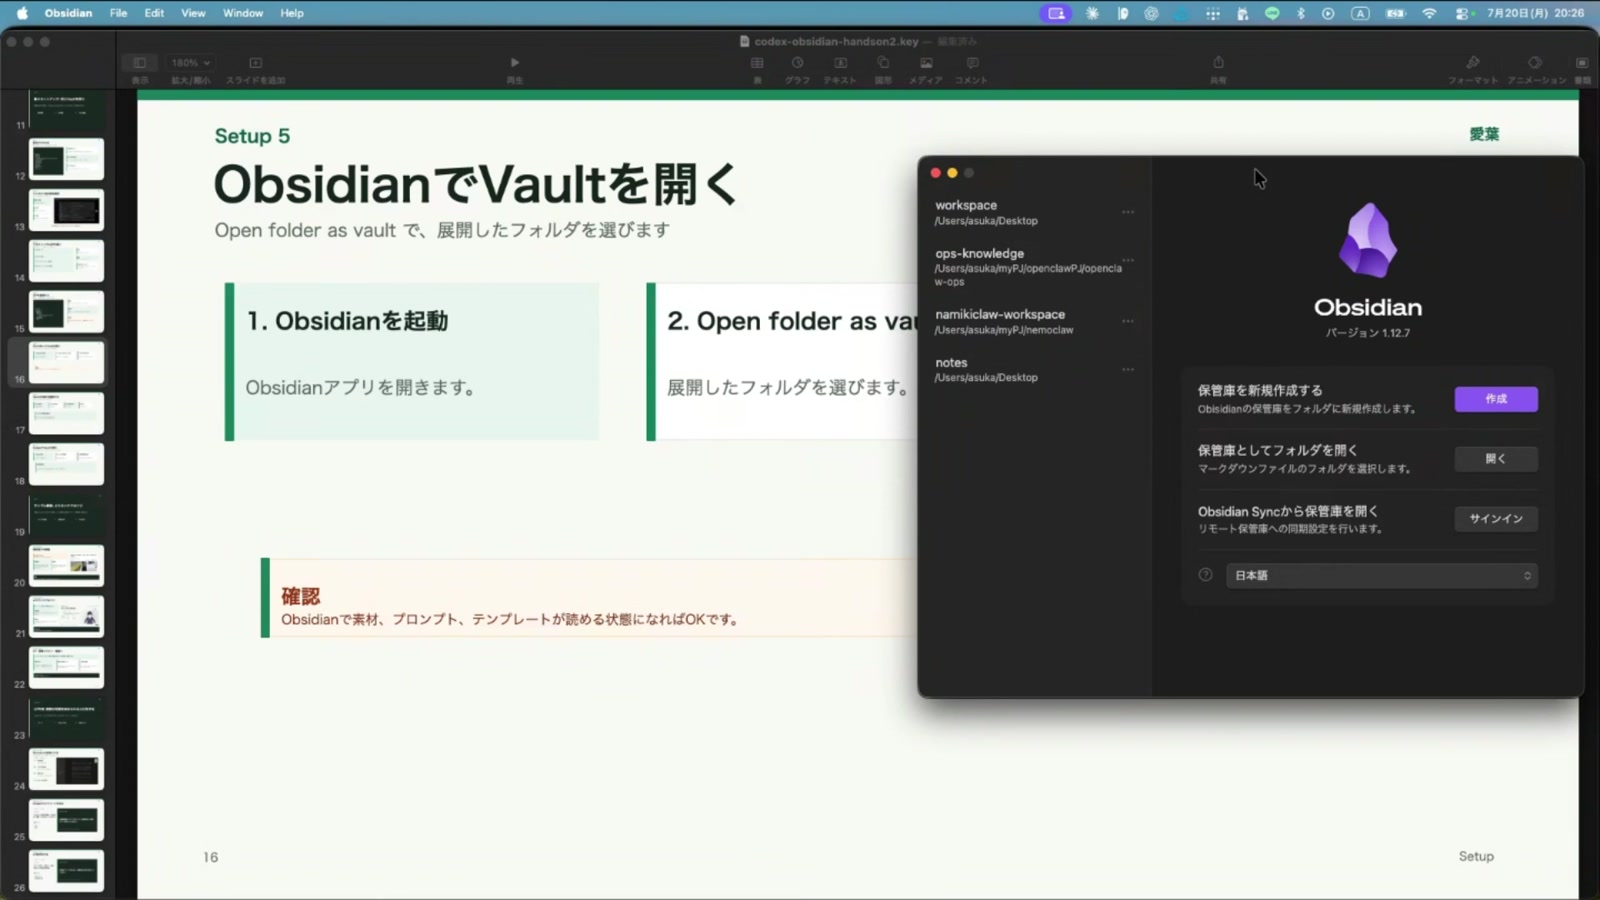Open the Obsidian app menu
The height and width of the screenshot is (900, 1600).
68,13
